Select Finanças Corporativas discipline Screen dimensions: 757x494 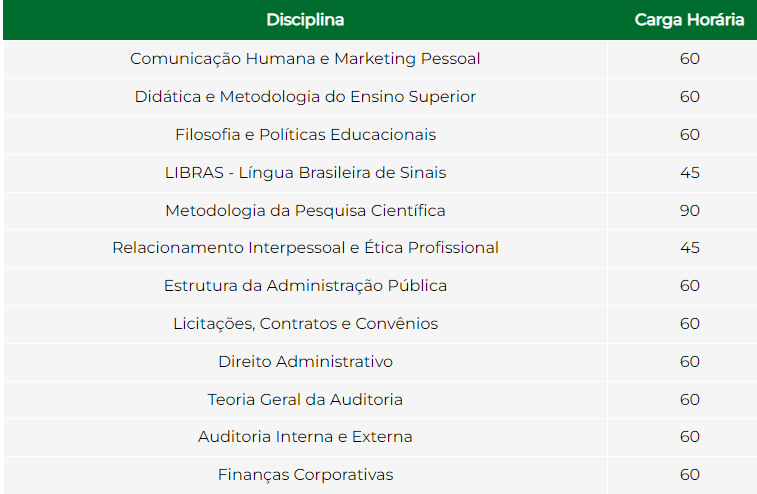305,475
